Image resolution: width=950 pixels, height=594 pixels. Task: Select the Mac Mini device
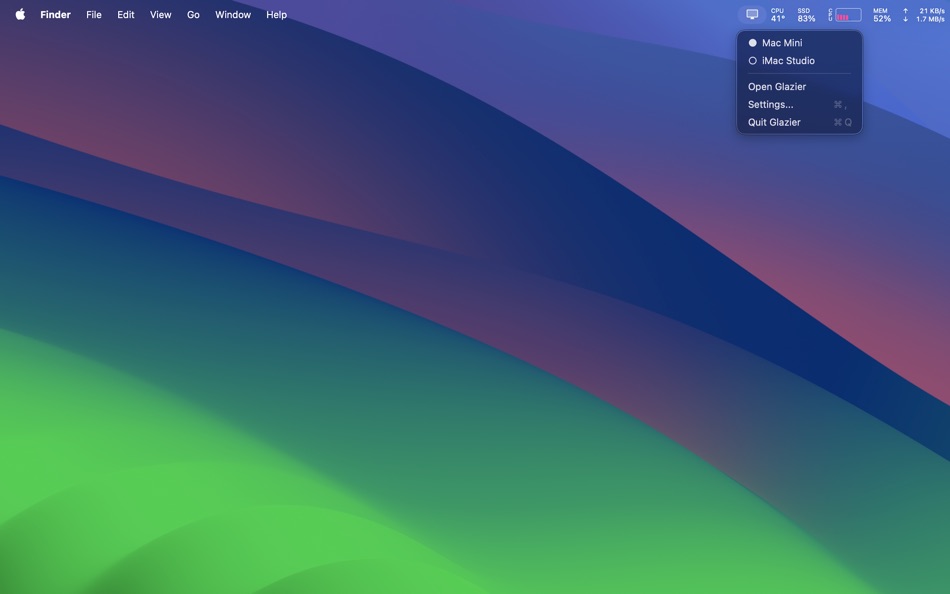[x=782, y=42]
